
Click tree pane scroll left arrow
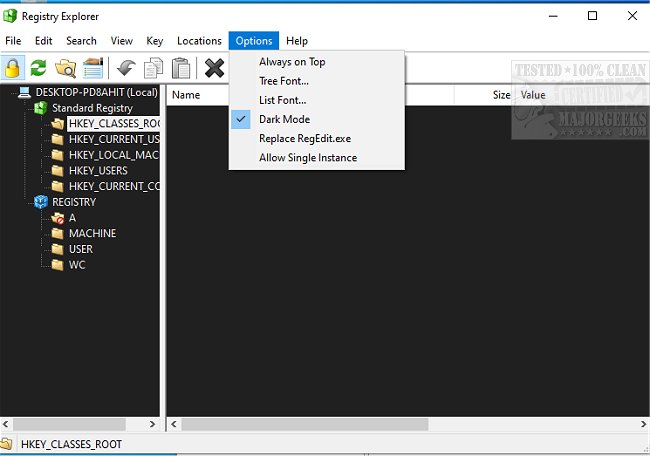click(x=6, y=424)
